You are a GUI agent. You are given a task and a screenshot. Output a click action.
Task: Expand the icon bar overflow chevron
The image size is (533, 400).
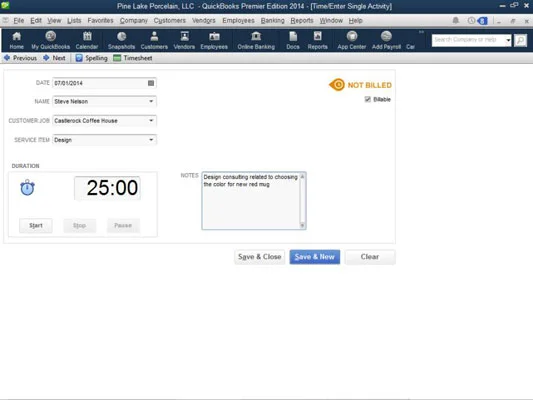pyautogui.click(x=421, y=32)
